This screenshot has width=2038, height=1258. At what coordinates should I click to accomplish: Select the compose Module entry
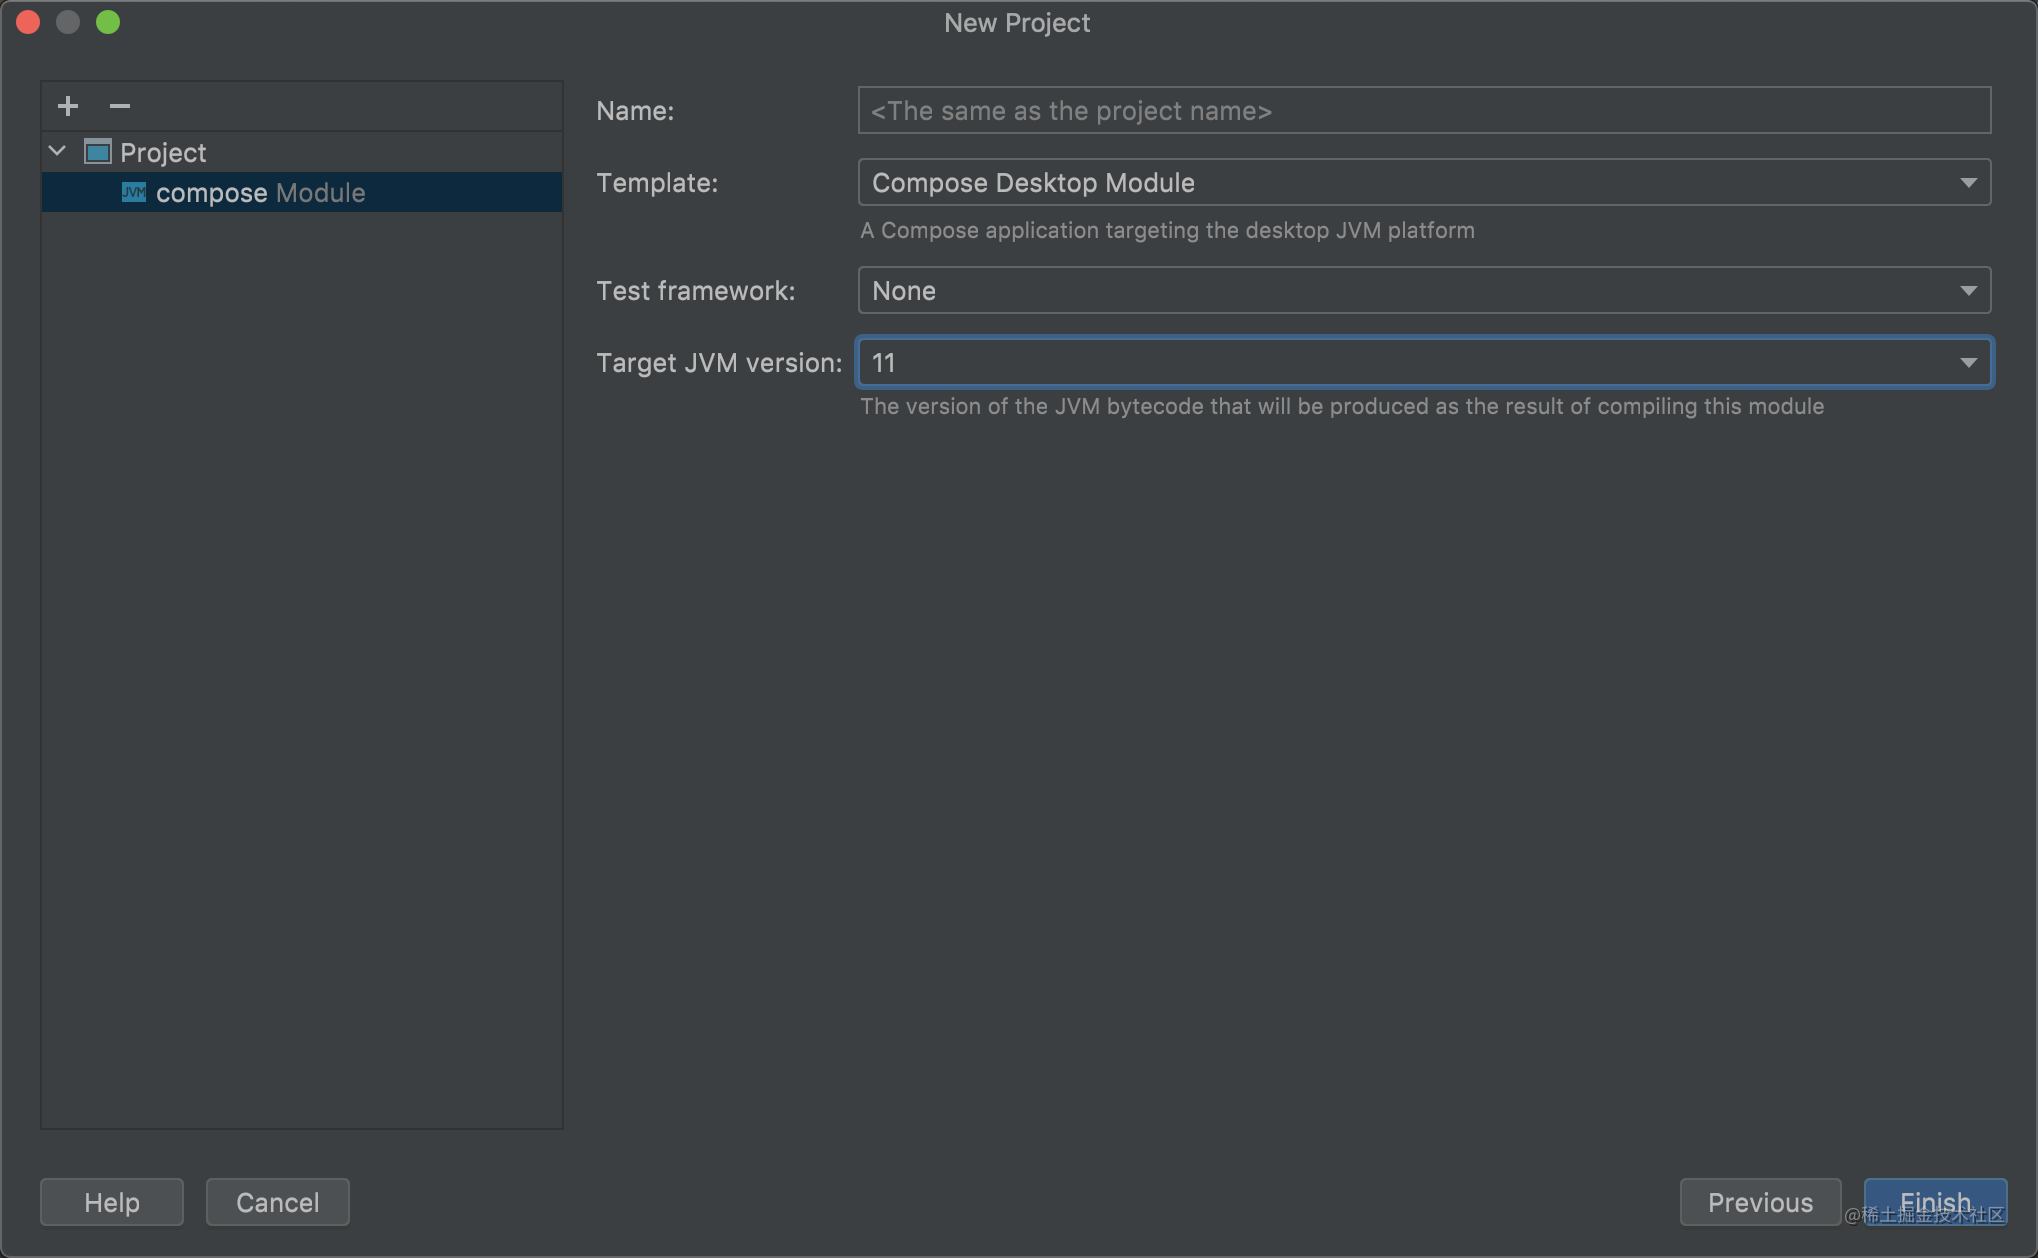pyautogui.click(x=260, y=192)
